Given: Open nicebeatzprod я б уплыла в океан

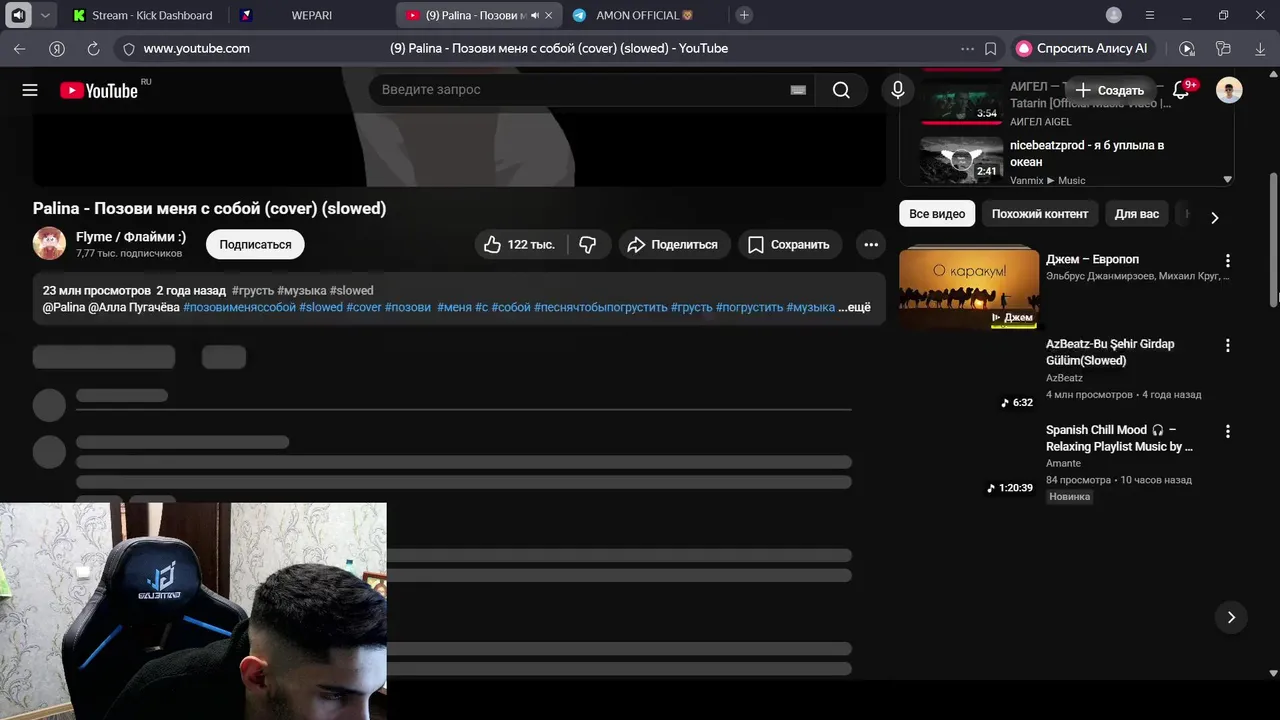Looking at the screenshot, I should click(1087, 153).
